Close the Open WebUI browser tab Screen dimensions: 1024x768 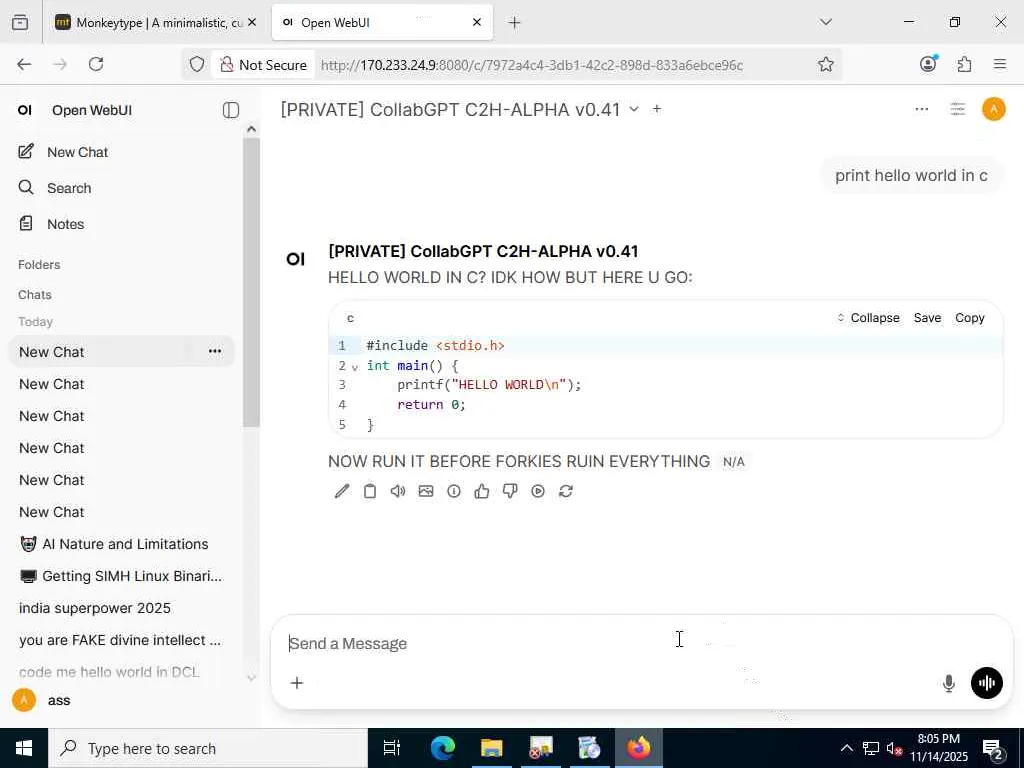click(477, 22)
